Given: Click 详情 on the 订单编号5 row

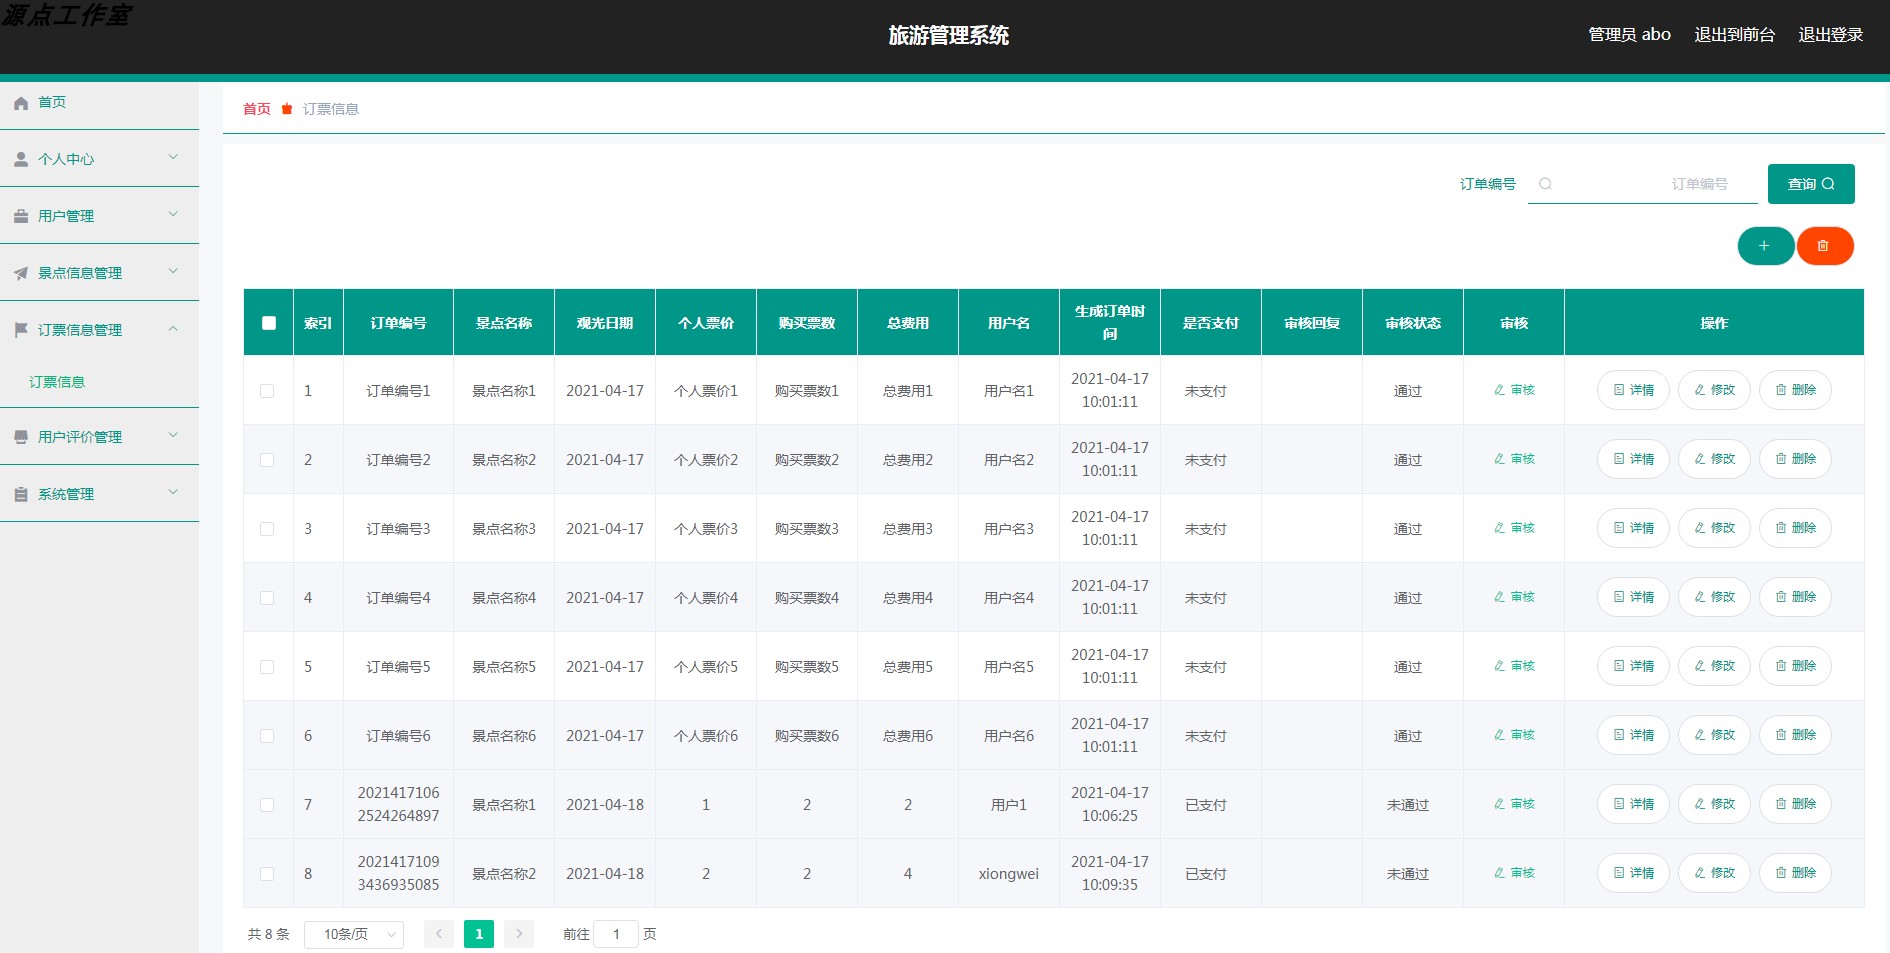Looking at the screenshot, I should [x=1633, y=666].
